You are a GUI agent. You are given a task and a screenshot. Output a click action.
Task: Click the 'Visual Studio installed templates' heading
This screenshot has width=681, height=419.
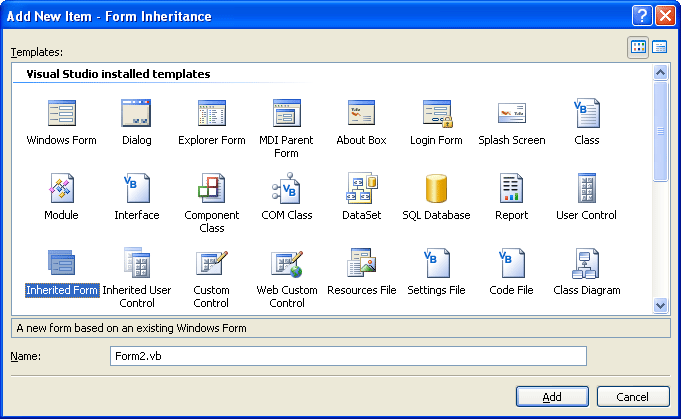(x=118, y=74)
